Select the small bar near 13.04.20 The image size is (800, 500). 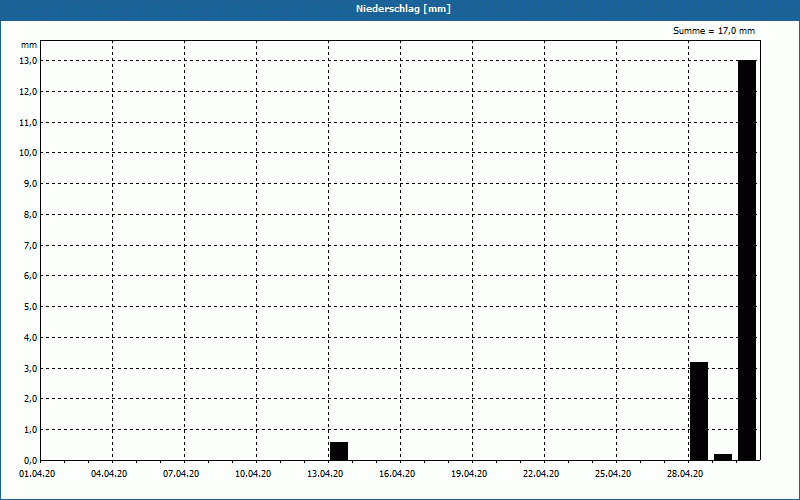(x=339, y=451)
